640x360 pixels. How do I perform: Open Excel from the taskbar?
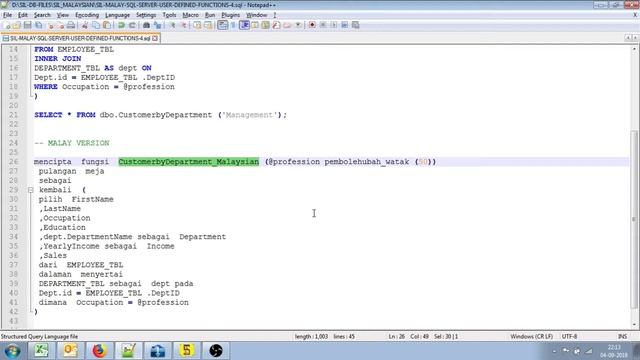click(x=41, y=351)
